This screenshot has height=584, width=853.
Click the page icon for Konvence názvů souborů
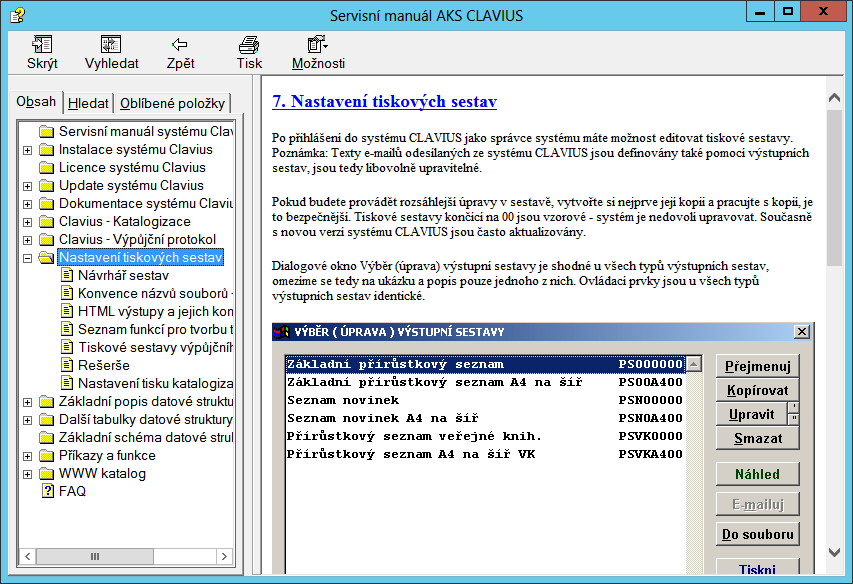click(67, 293)
